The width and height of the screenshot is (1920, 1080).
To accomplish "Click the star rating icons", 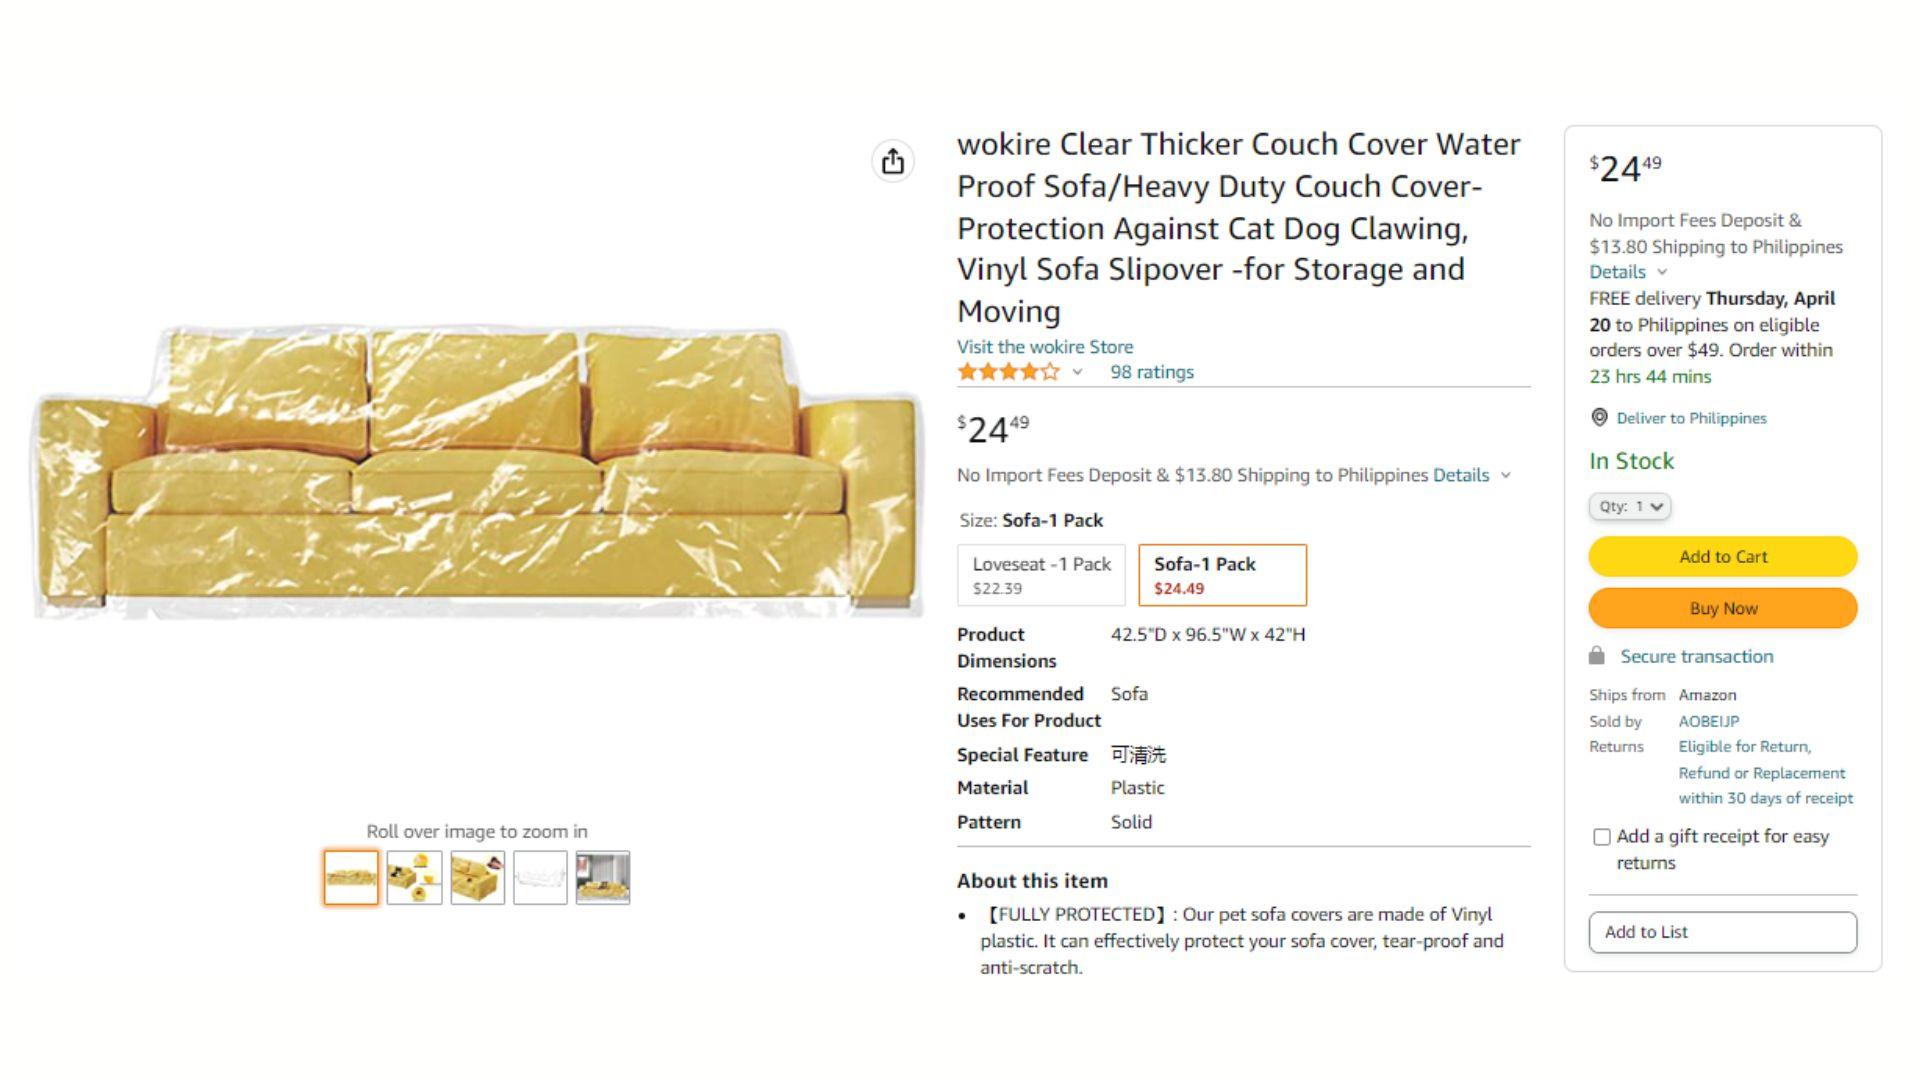I will 1008,372.
